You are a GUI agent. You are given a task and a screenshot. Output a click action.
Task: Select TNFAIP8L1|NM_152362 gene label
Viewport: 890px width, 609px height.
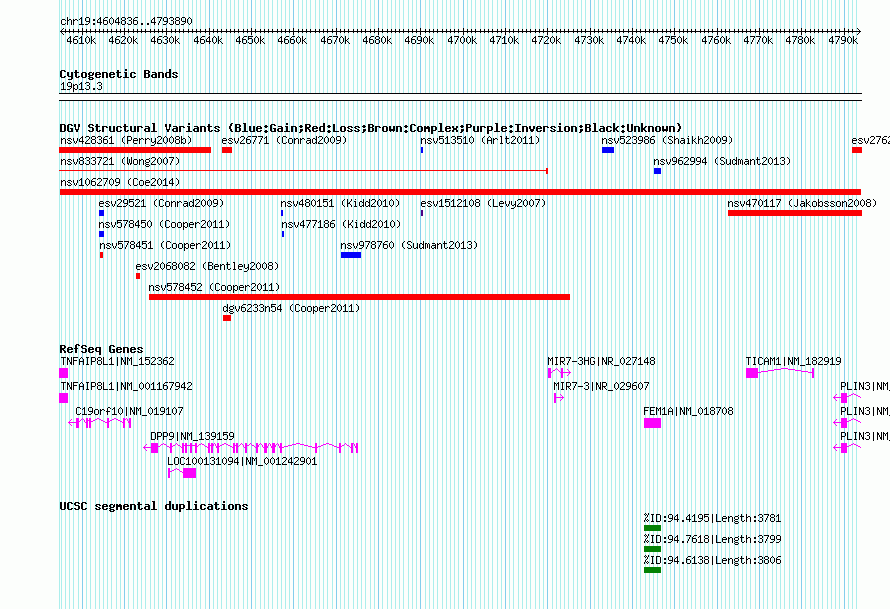click(117, 362)
